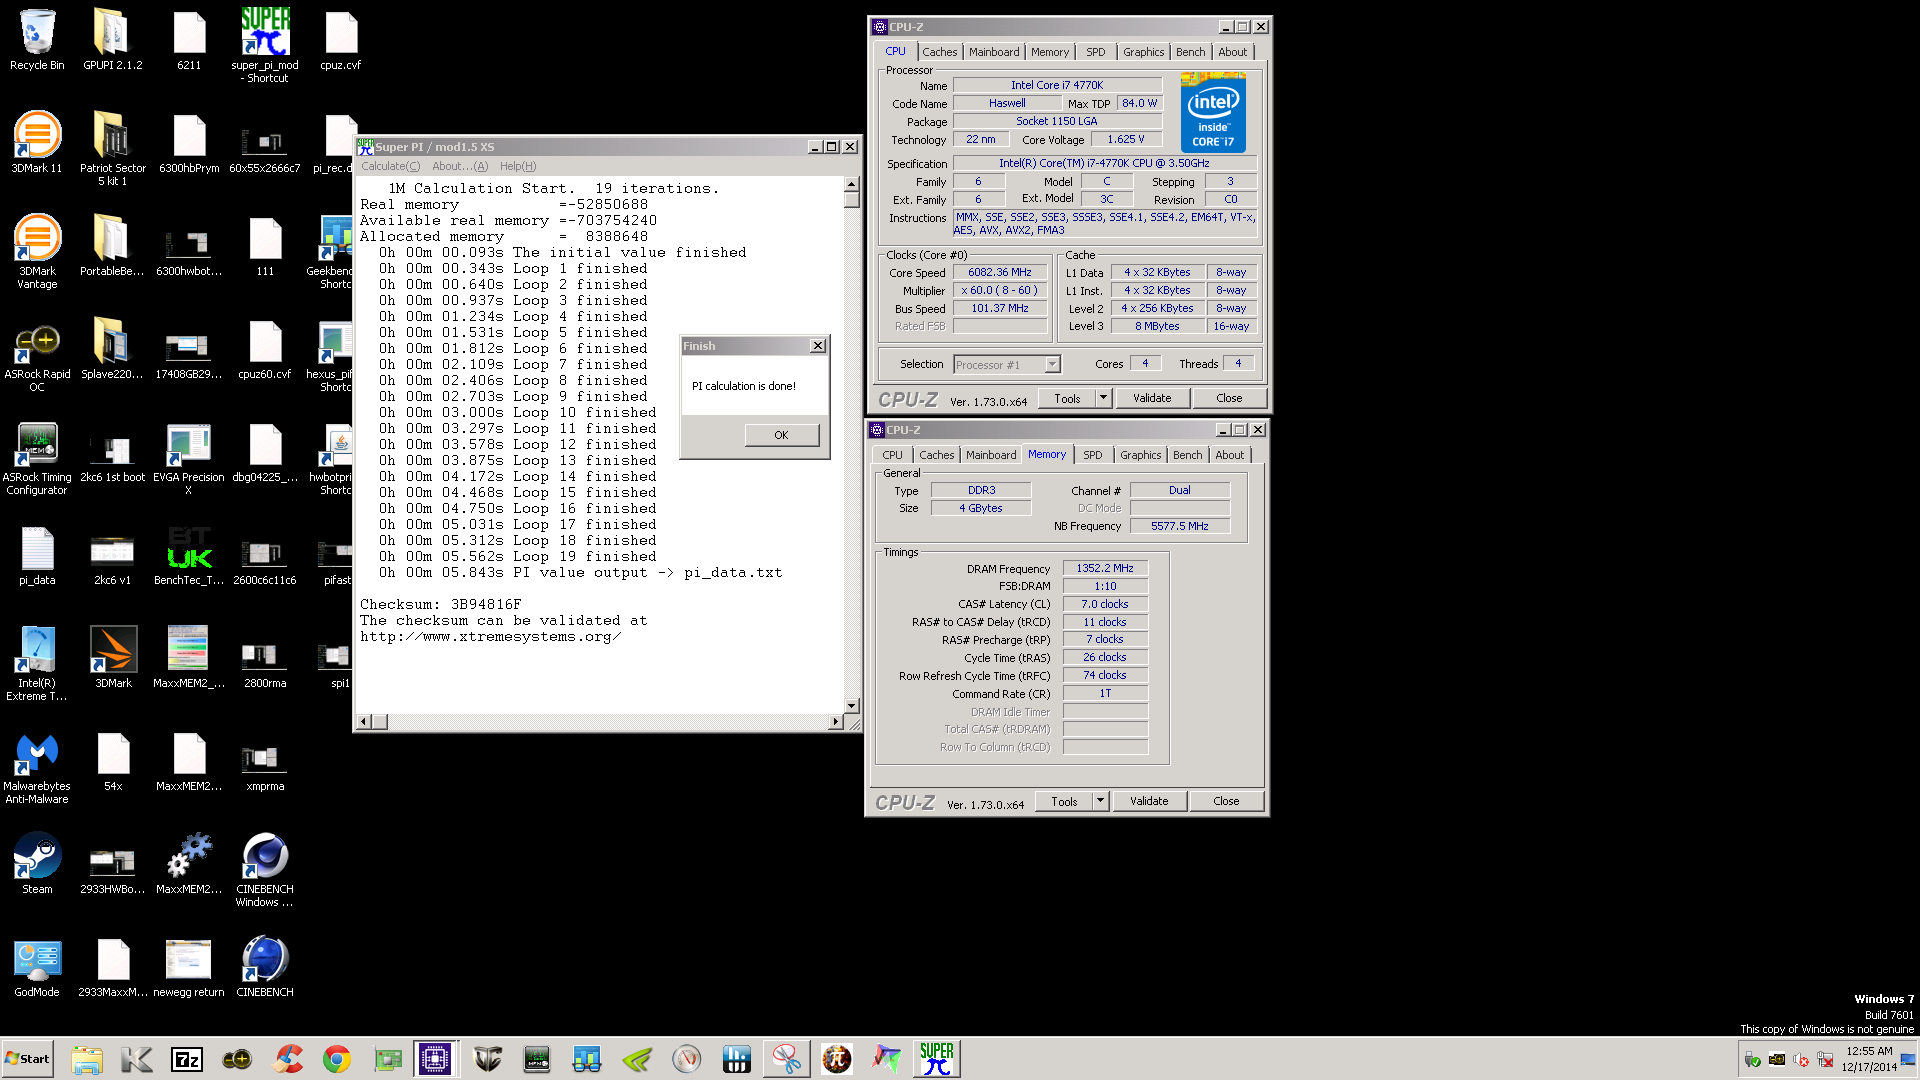1920x1080 pixels.
Task: Switch to CPU-Z taskbar button
Action: pos(436,1059)
